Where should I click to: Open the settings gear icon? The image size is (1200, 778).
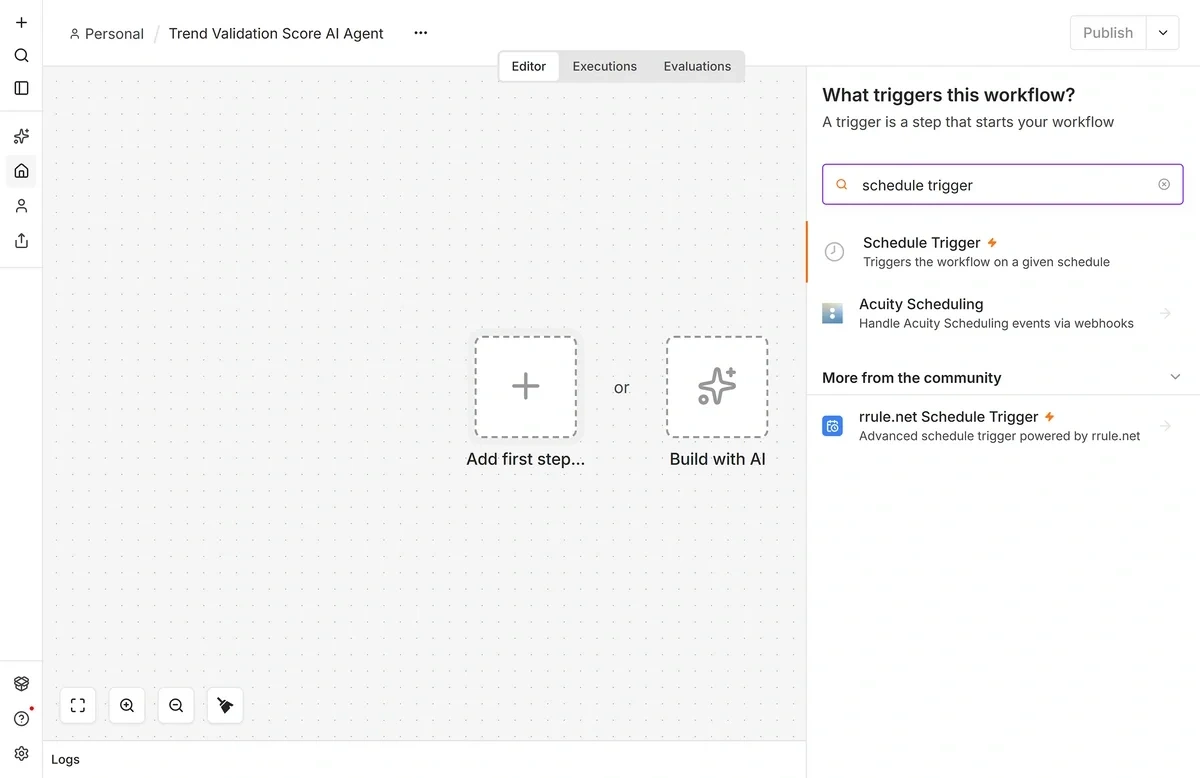[21, 753]
